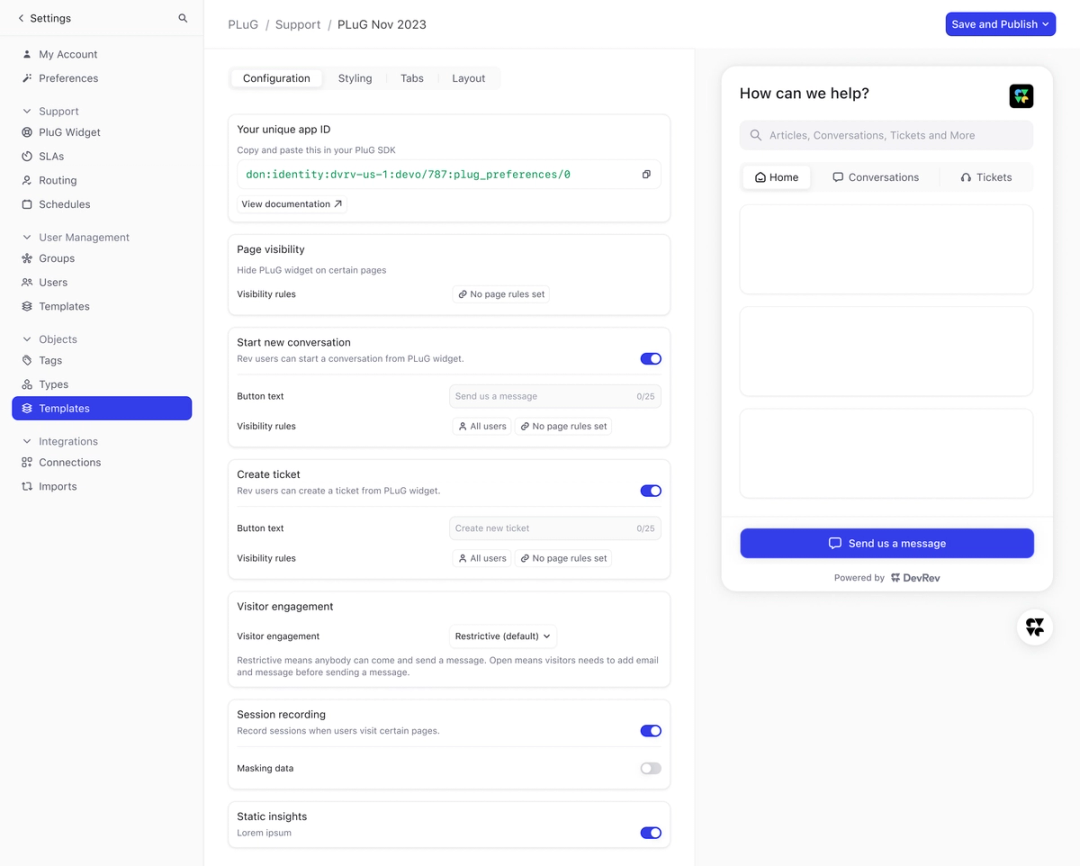Viewport: 1080px width, 866px height.
Task: Switch to the Styling tab
Action: [x=355, y=79]
